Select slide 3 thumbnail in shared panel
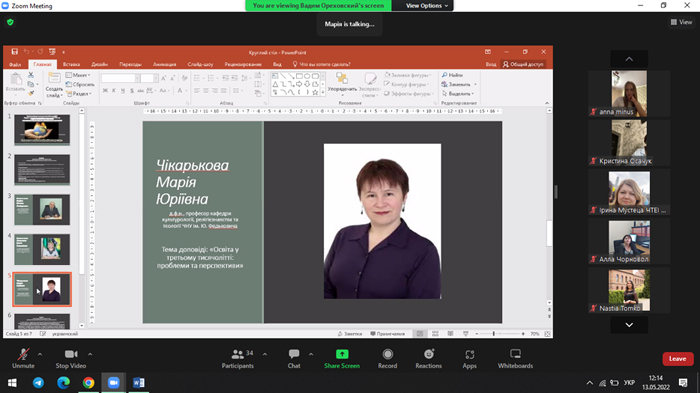The width and height of the screenshot is (700, 393). (x=42, y=209)
